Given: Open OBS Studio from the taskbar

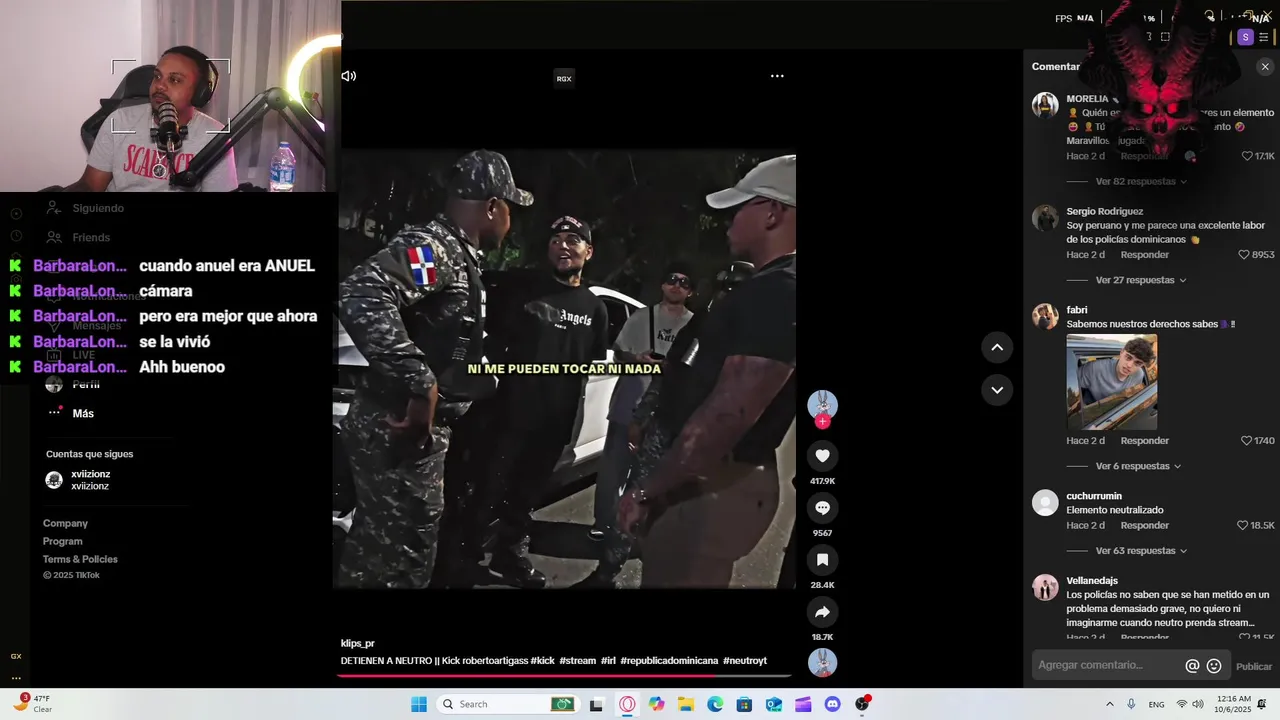Looking at the screenshot, I should point(862,704).
